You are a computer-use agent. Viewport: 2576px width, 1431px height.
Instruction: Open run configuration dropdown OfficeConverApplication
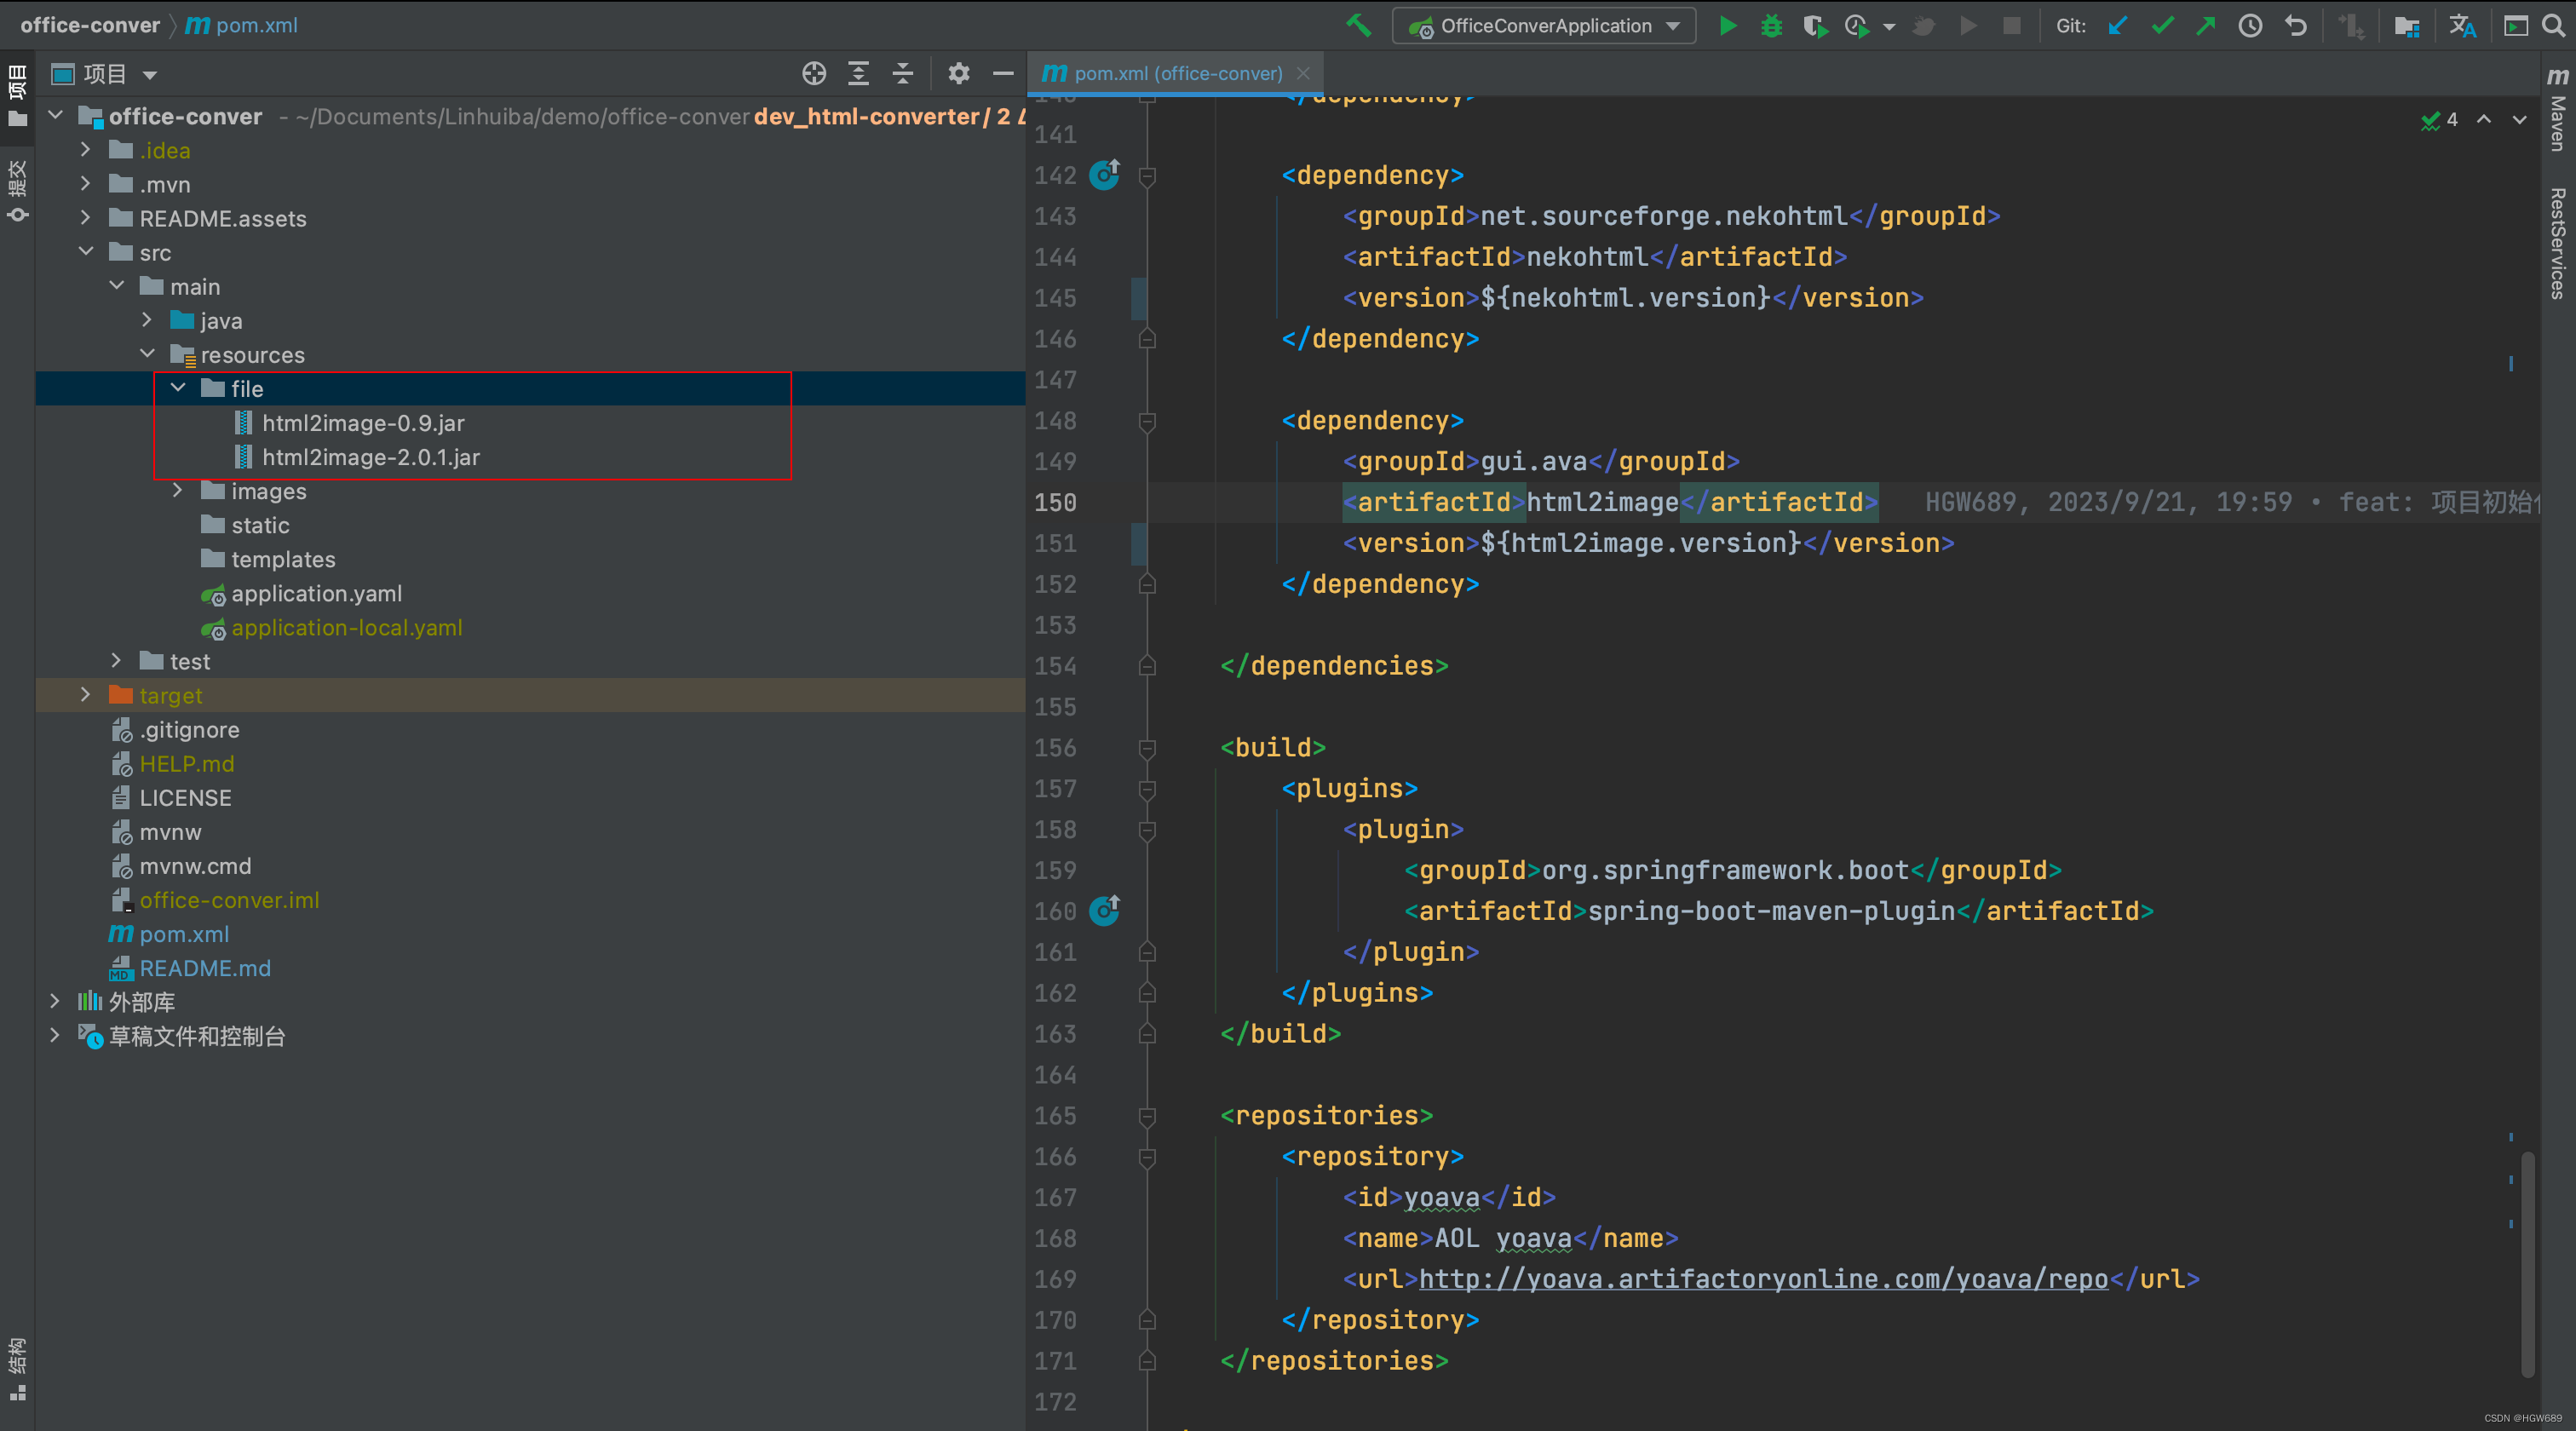1544,26
